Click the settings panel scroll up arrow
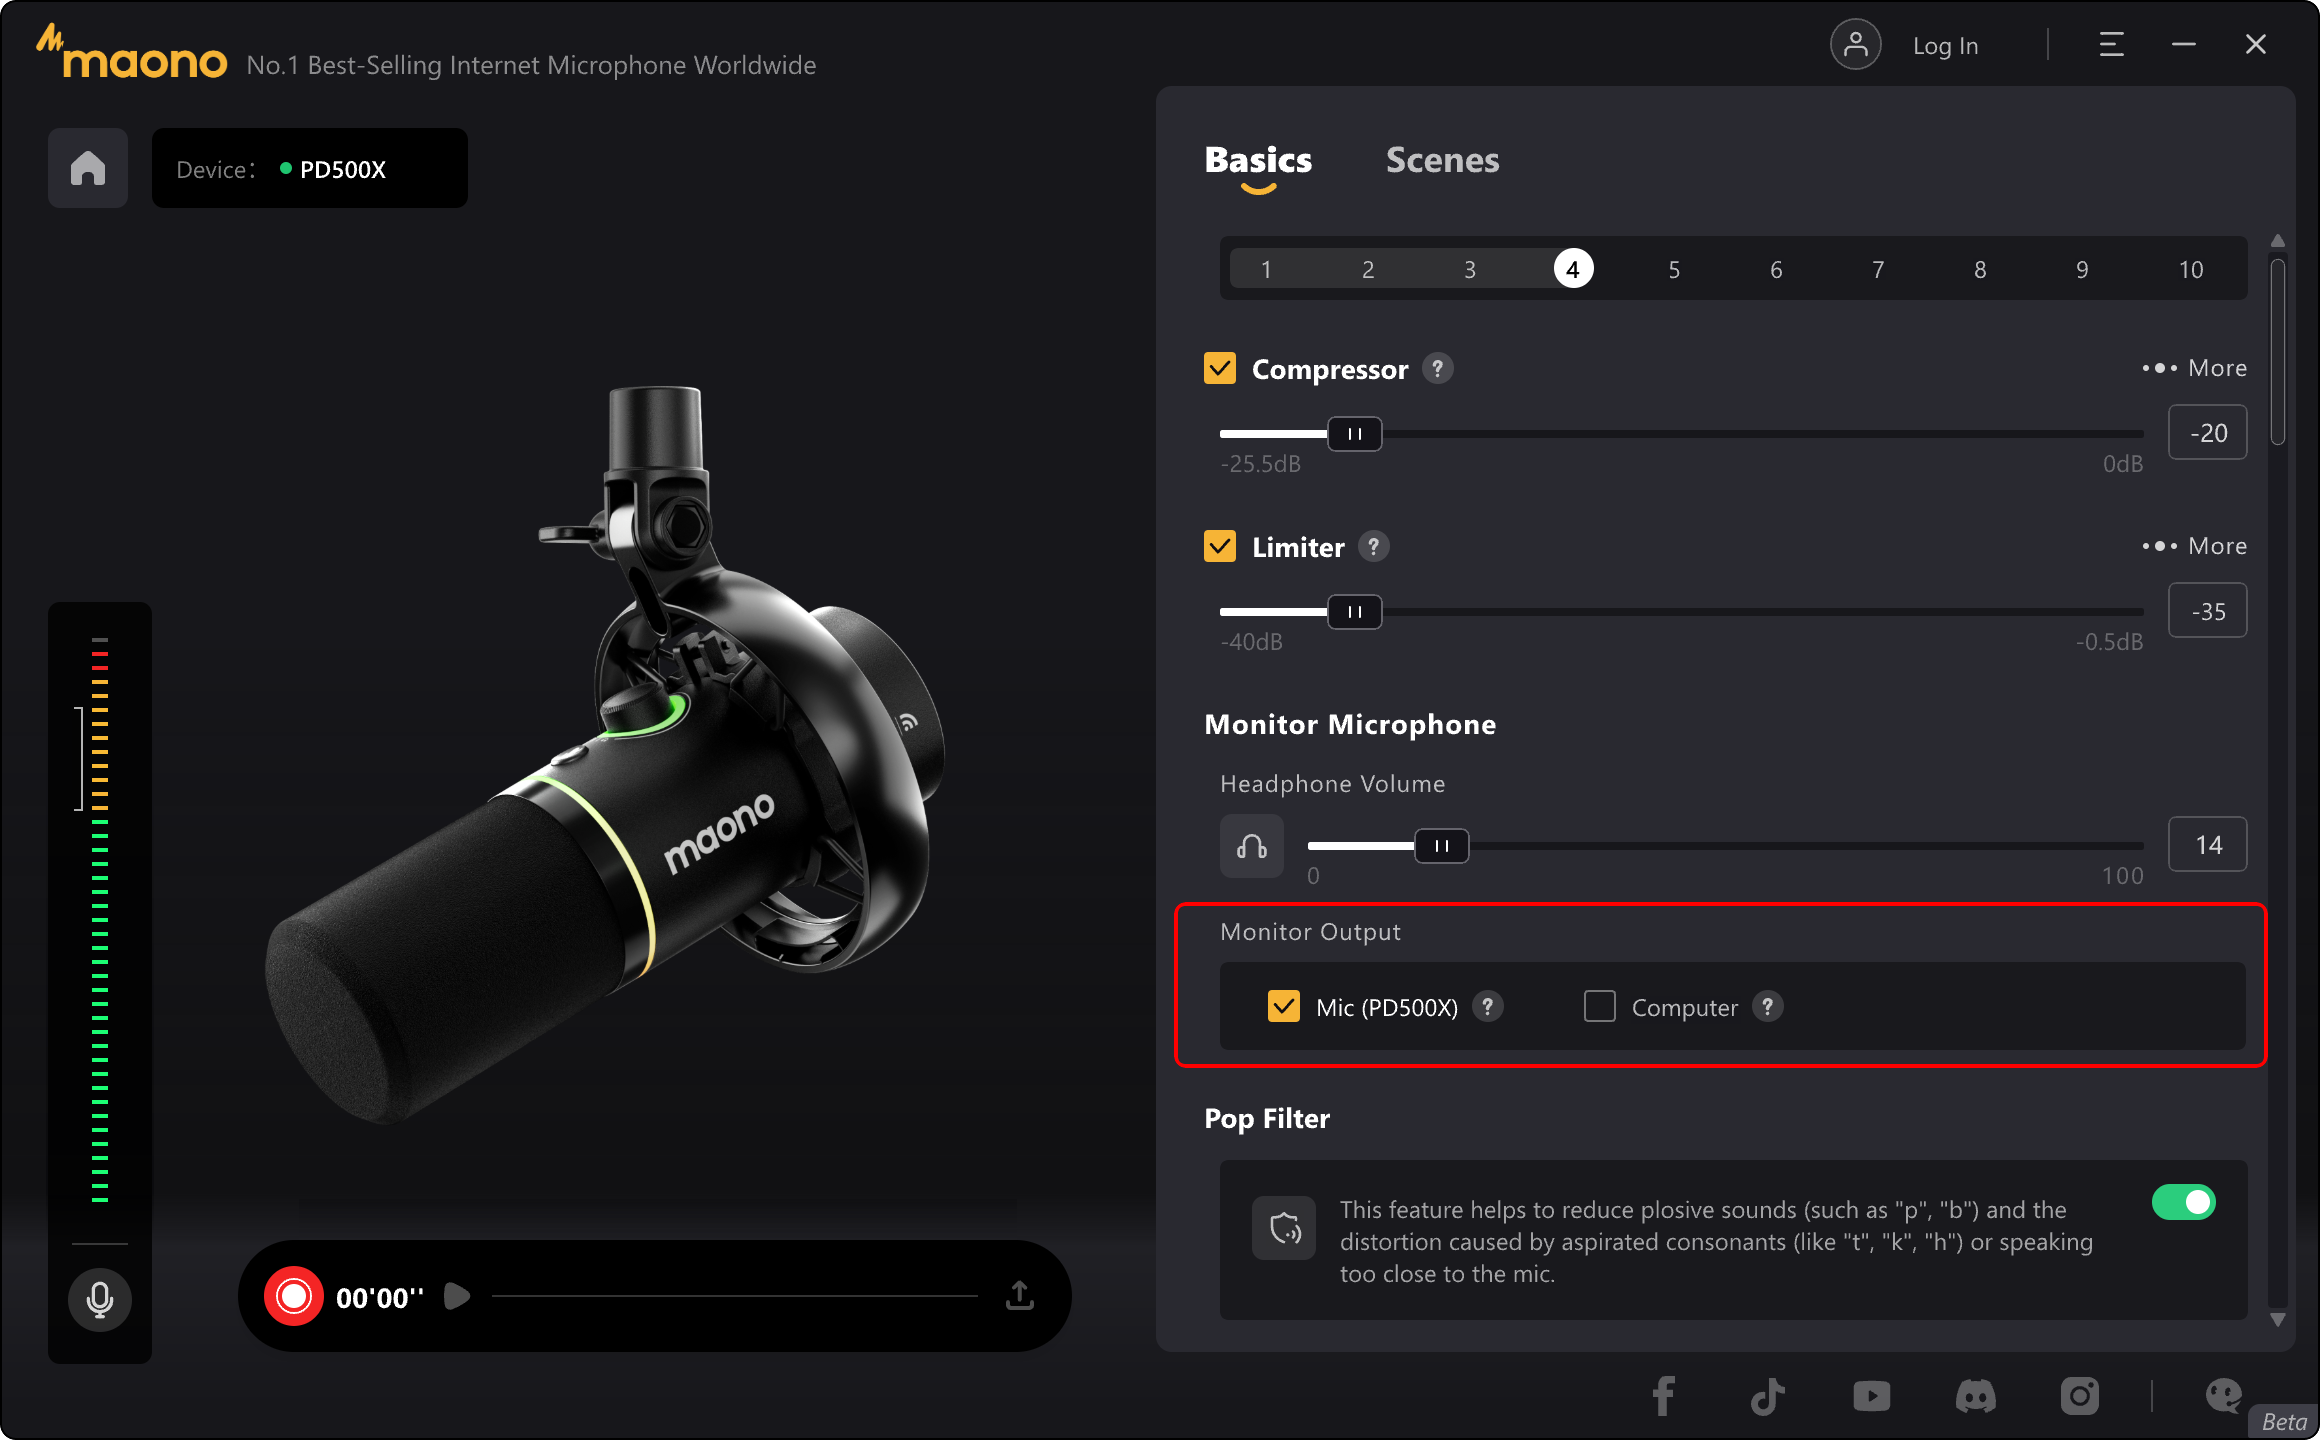This screenshot has width=2320, height=1440. (x=2278, y=241)
